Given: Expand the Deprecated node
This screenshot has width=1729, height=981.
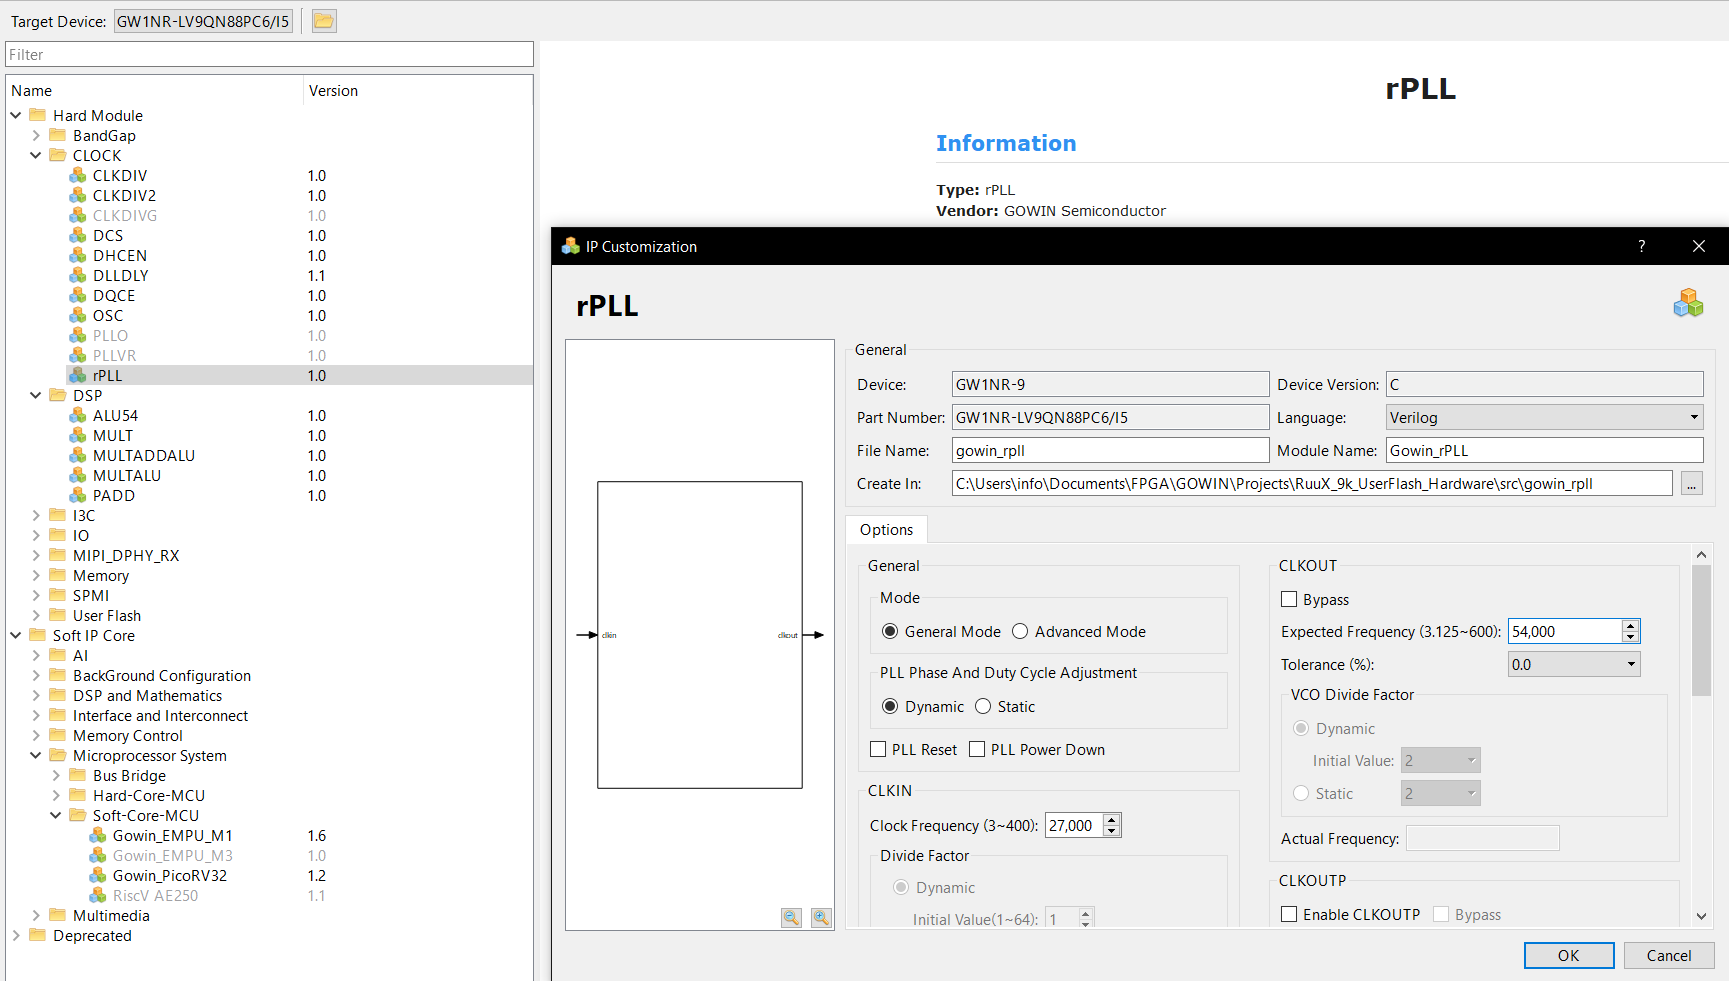Looking at the screenshot, I should pyautogui.click(x=16, y=935).
